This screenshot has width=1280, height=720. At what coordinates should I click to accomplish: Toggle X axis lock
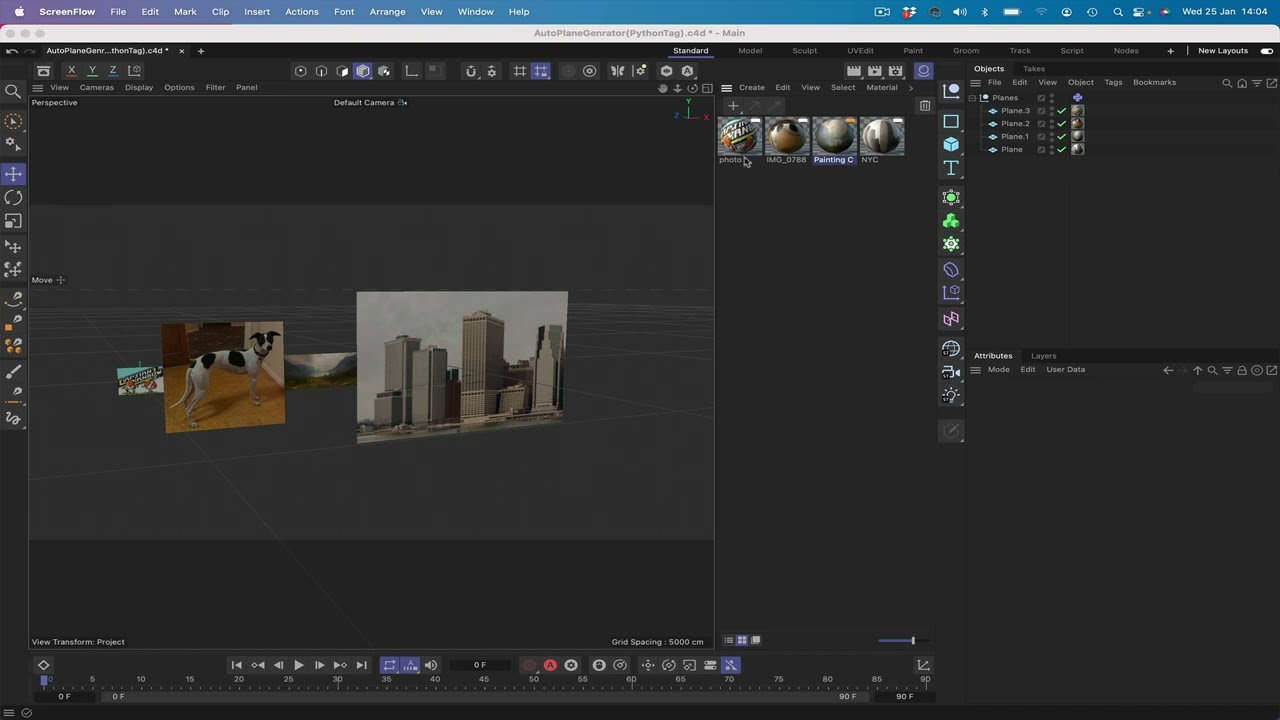pyautogui.click(x=71, y=71)
